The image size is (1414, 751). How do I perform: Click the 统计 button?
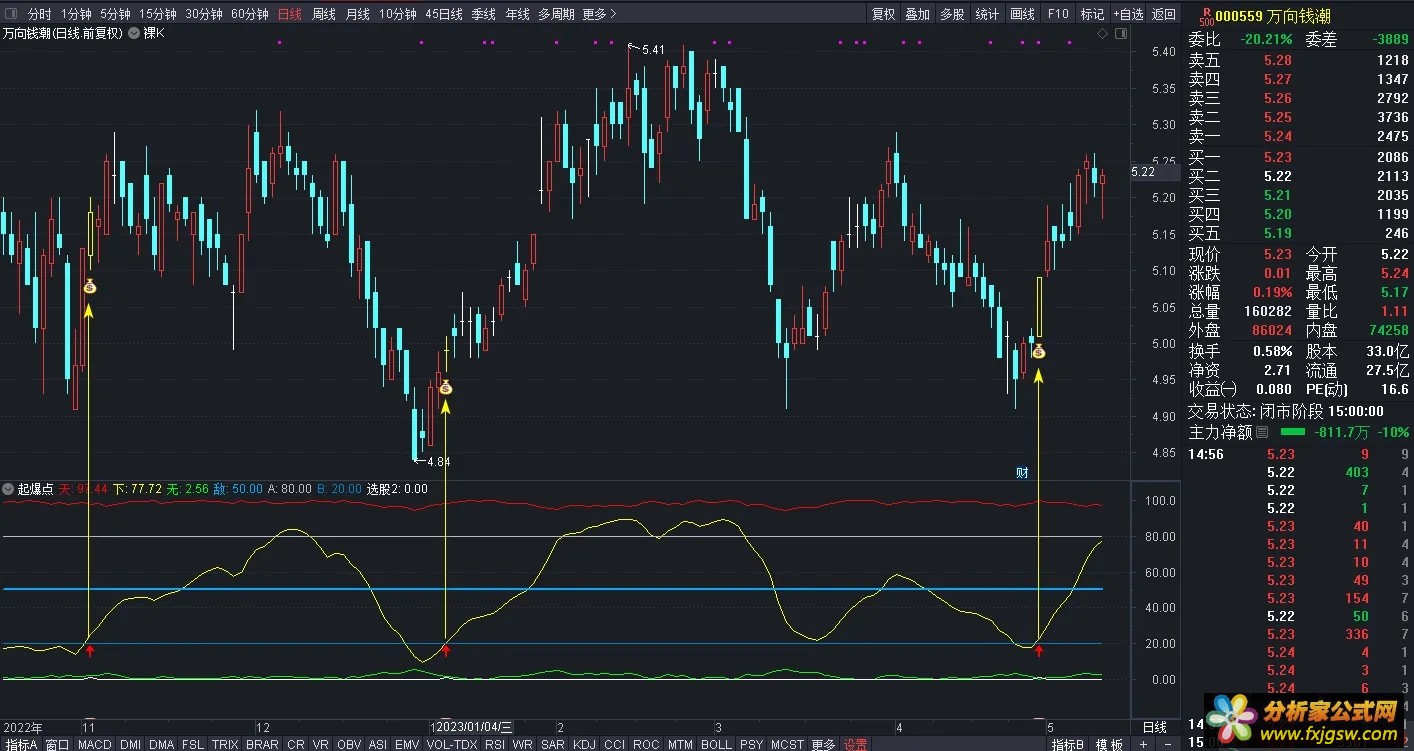point(987,14)
